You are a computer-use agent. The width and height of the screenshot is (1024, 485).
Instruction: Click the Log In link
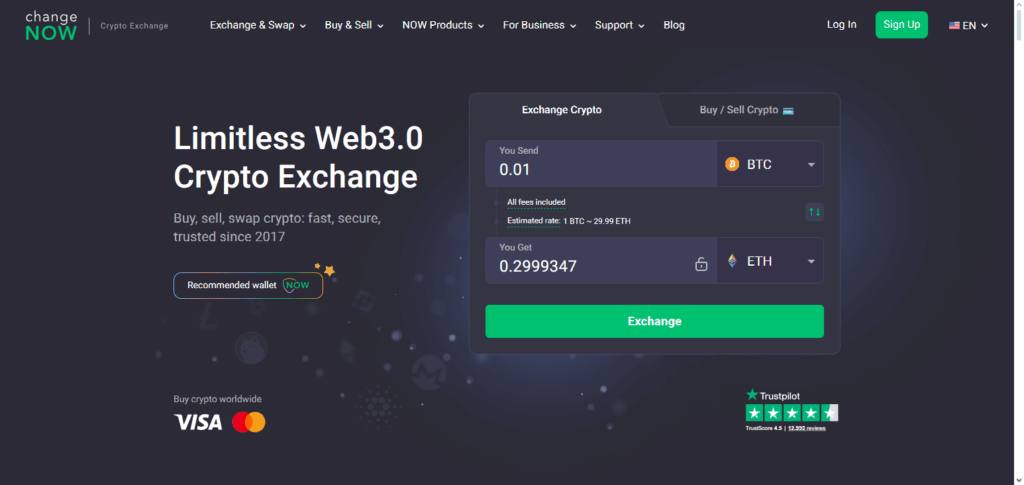click(842, 25)
